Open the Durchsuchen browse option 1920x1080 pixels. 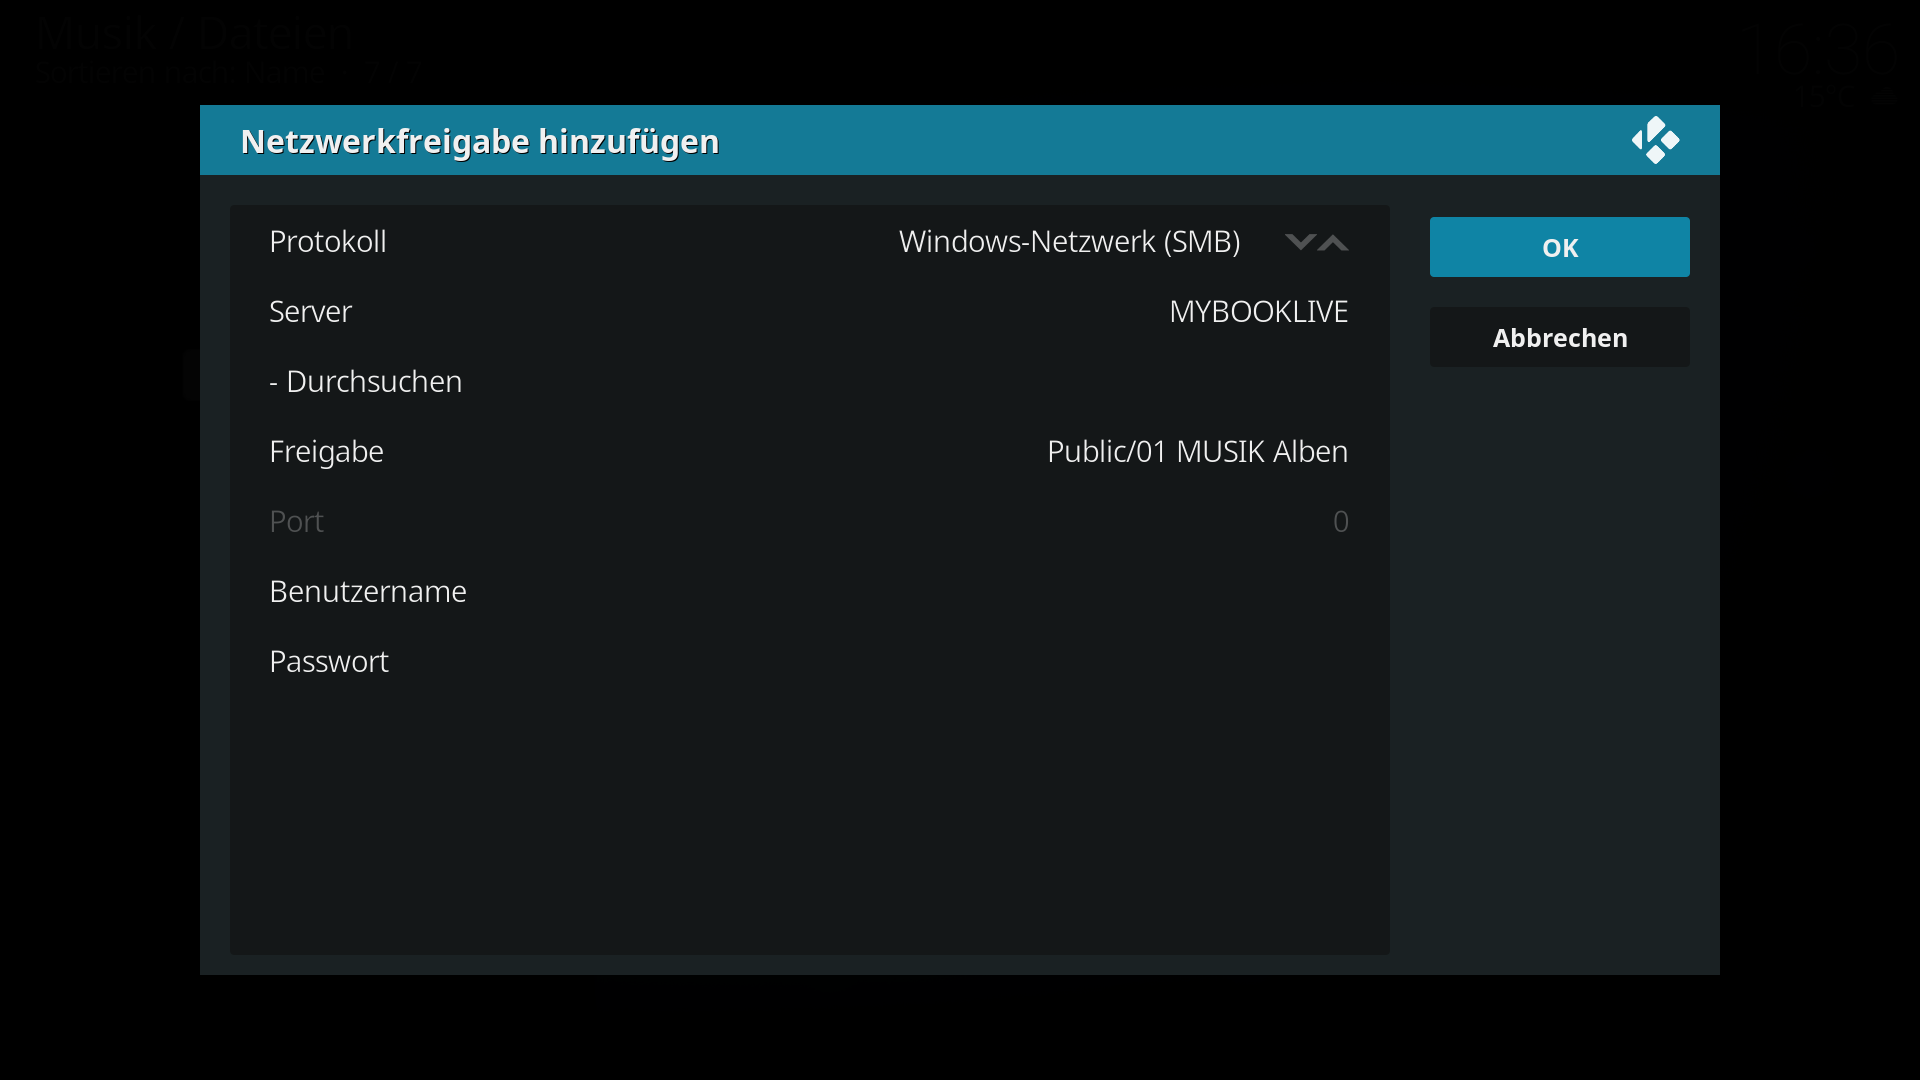coord(366,382)
